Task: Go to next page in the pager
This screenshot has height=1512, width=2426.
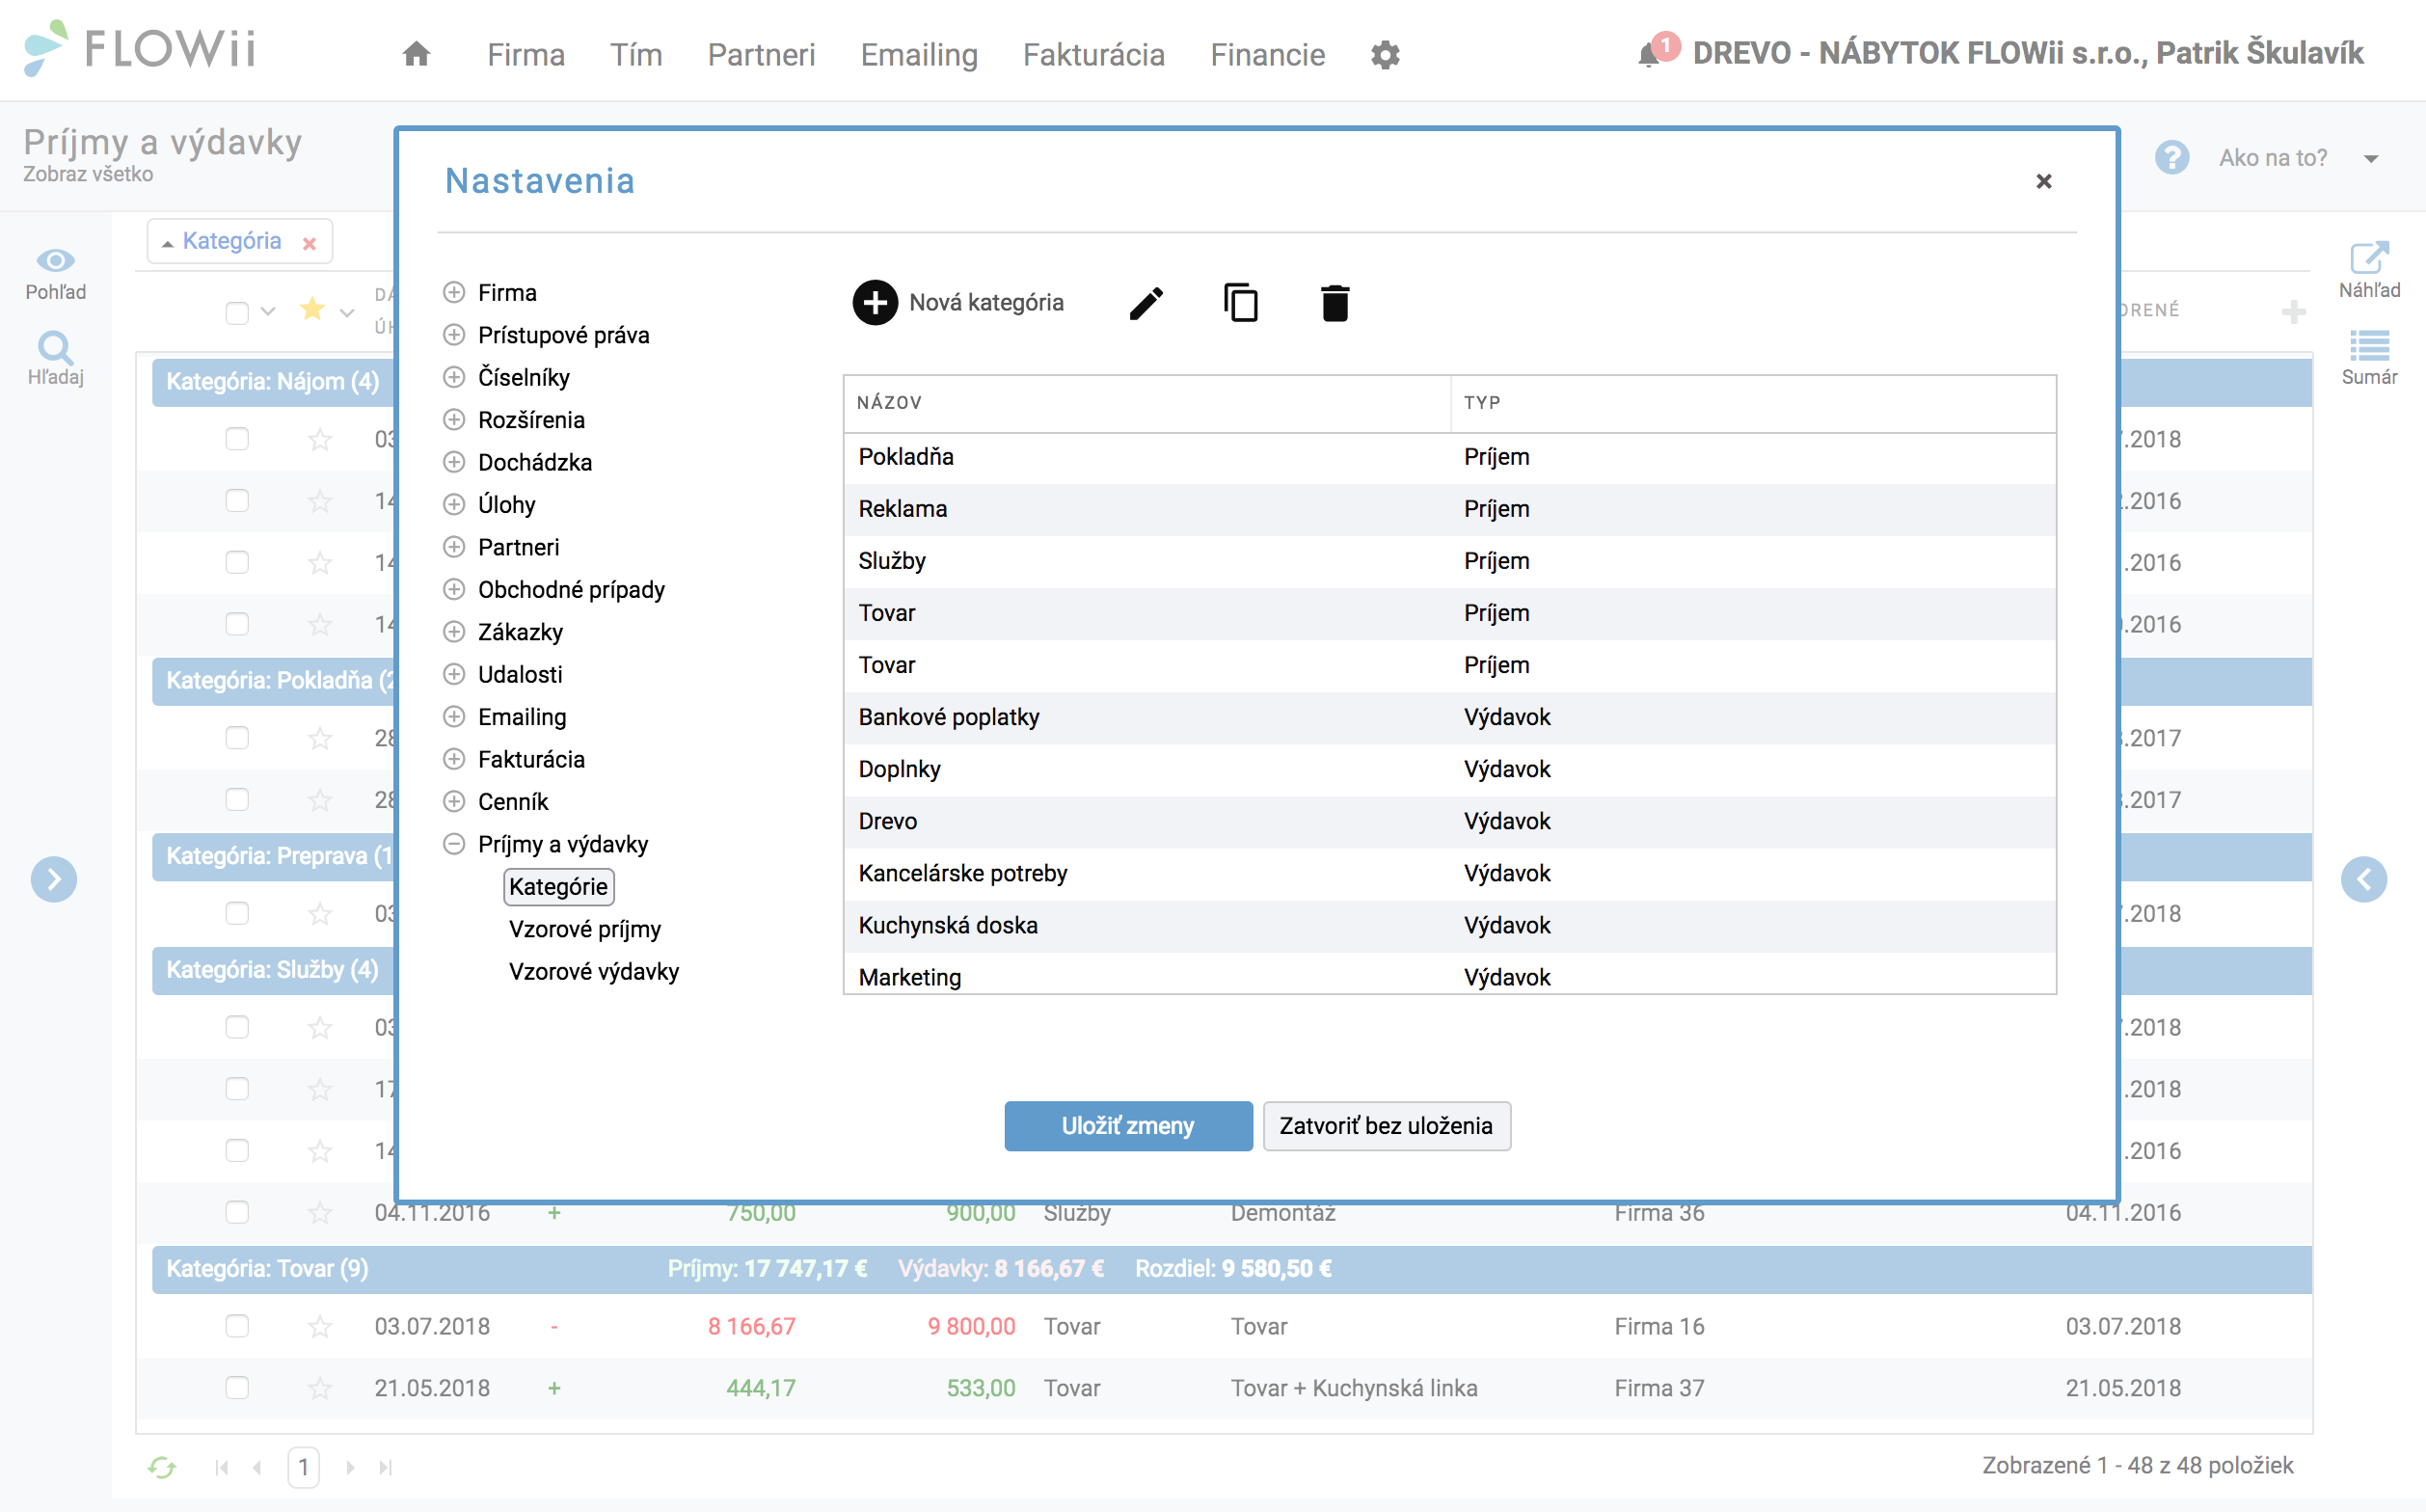Action: [350, 1467]
